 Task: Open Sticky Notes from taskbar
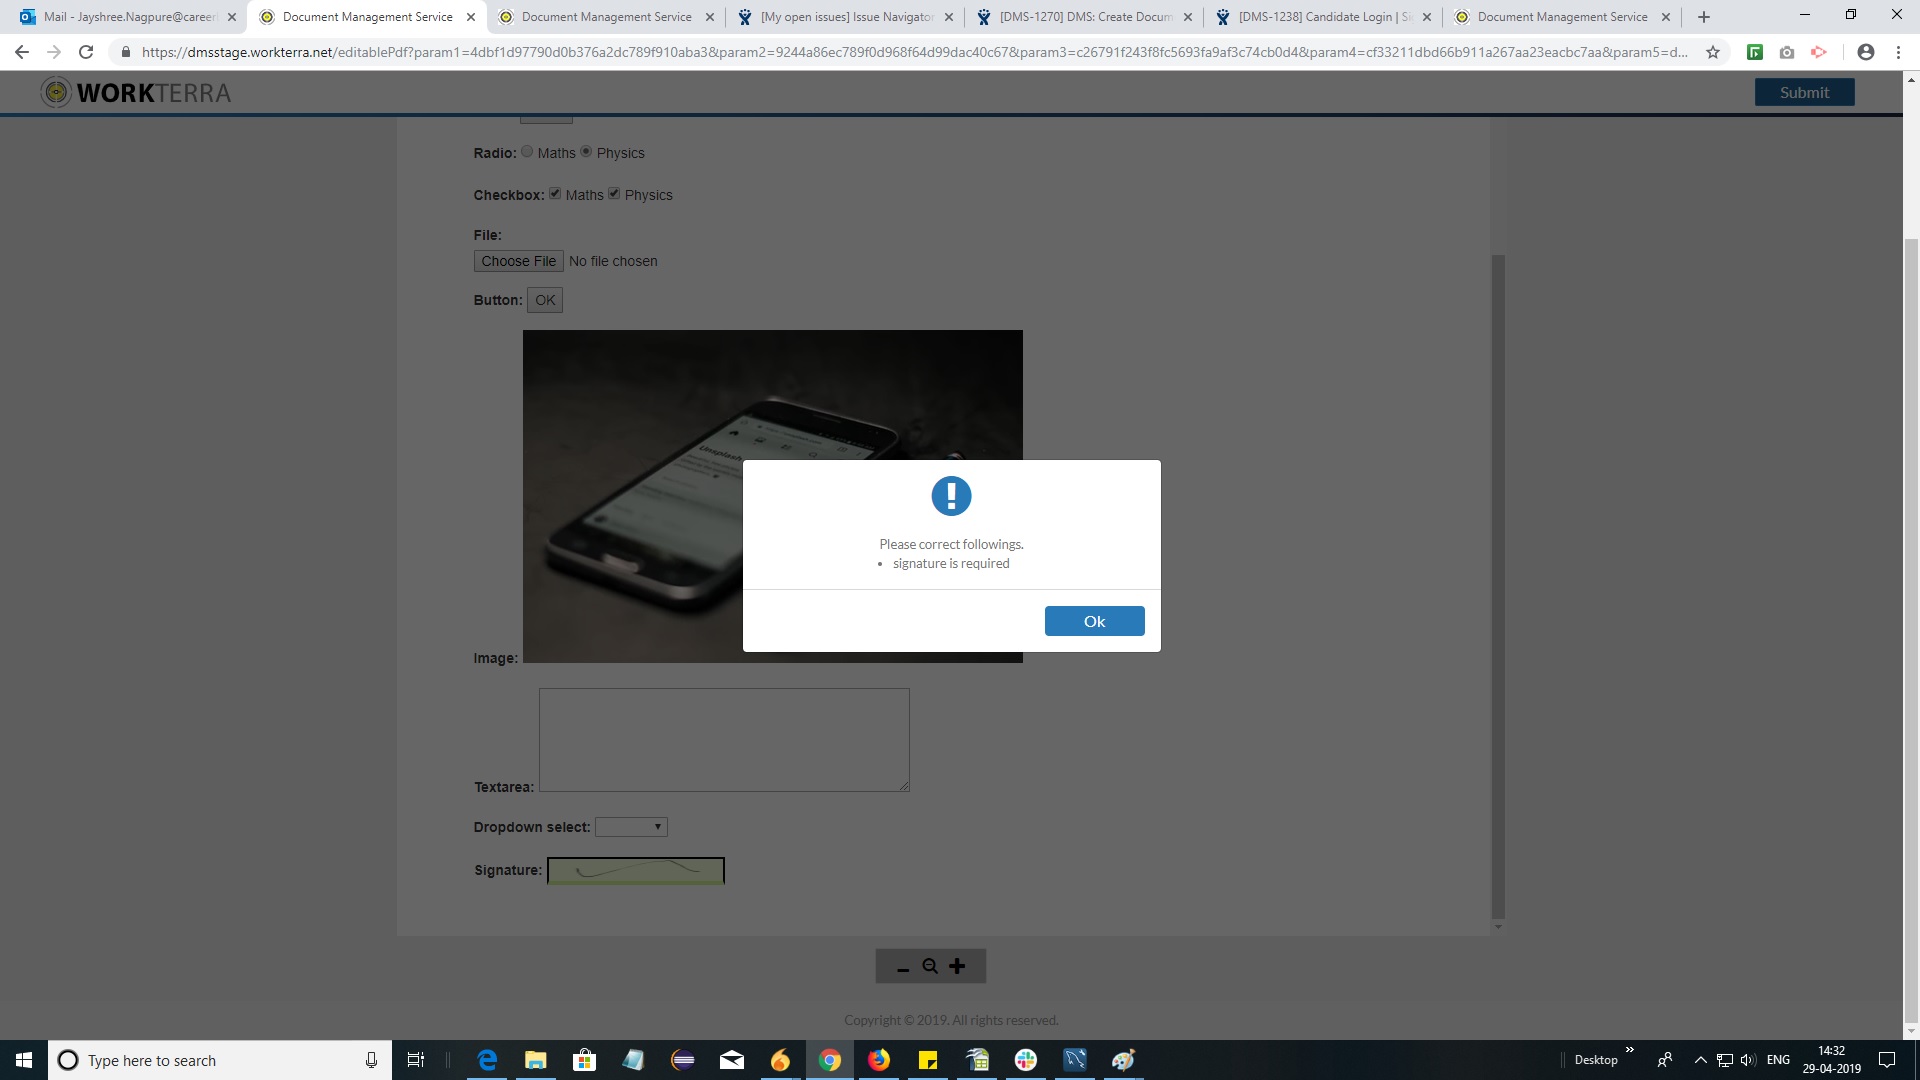coord(928,1060)
